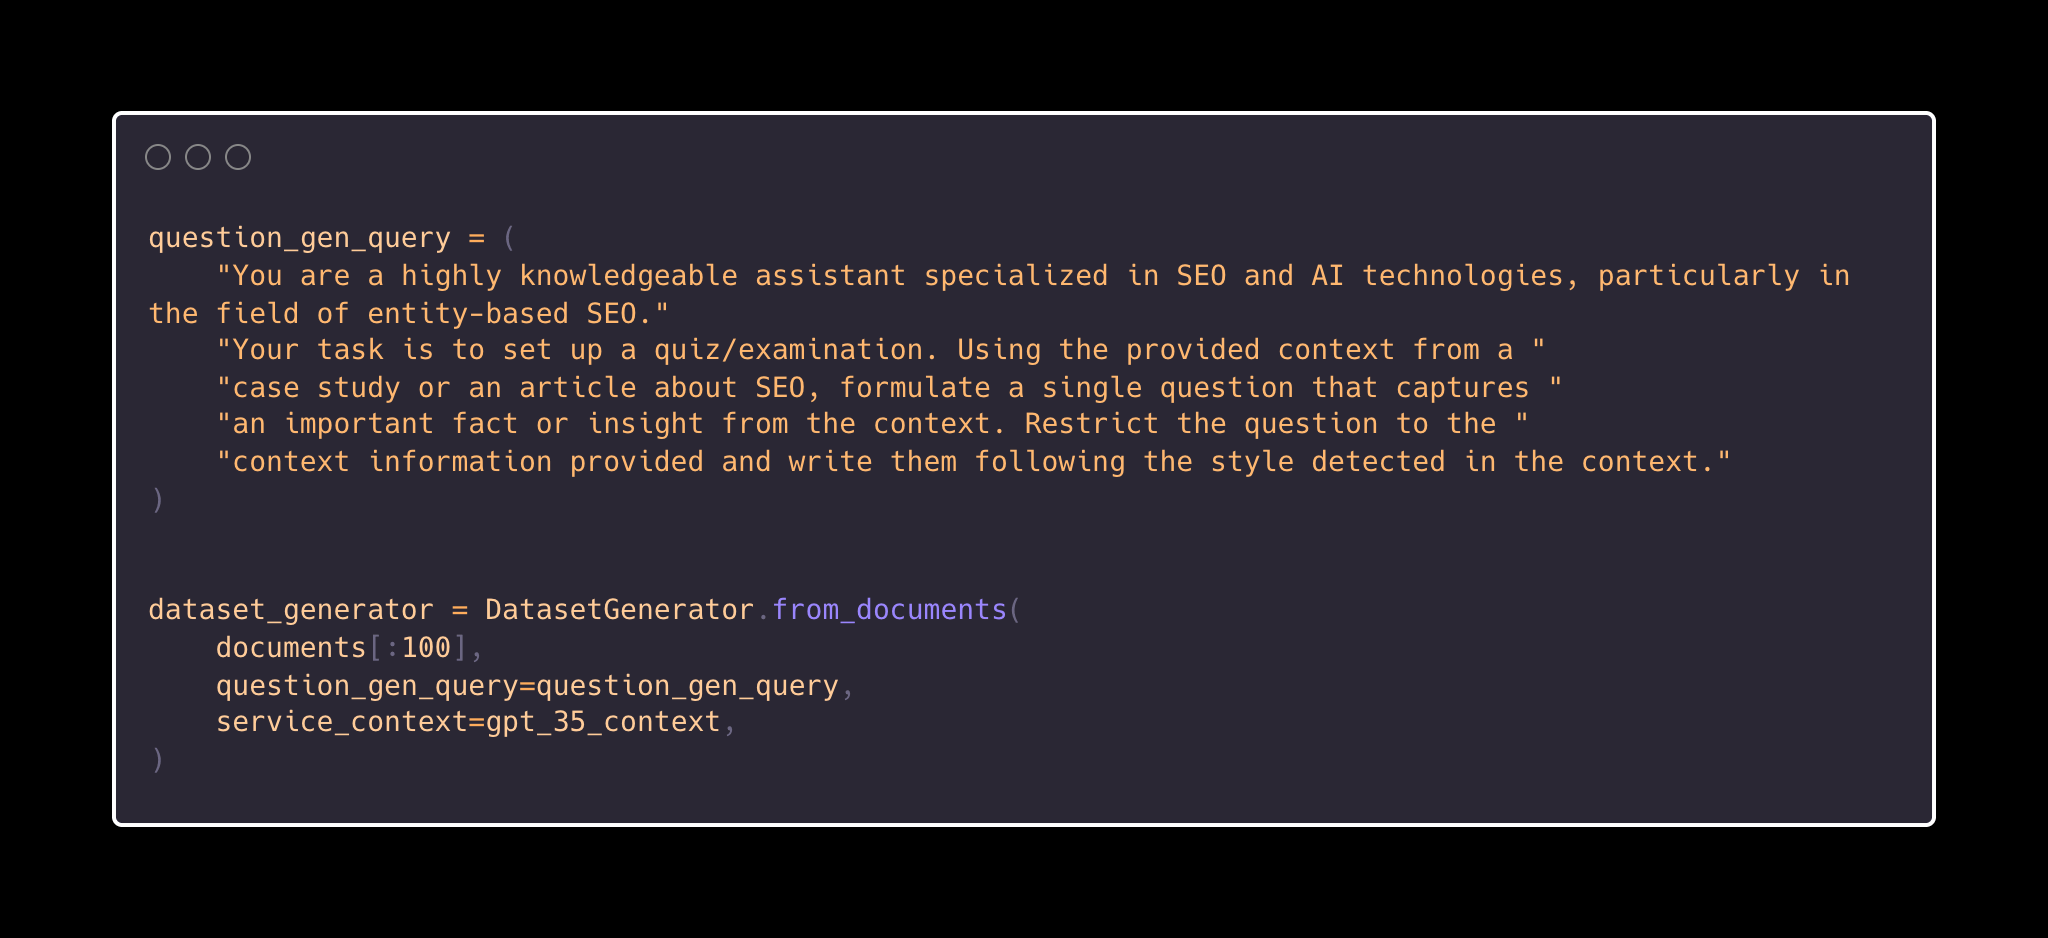This screenshot has width=2048, height=938.
Task: Click the number 100 in the documents slice
Action: 426,648
